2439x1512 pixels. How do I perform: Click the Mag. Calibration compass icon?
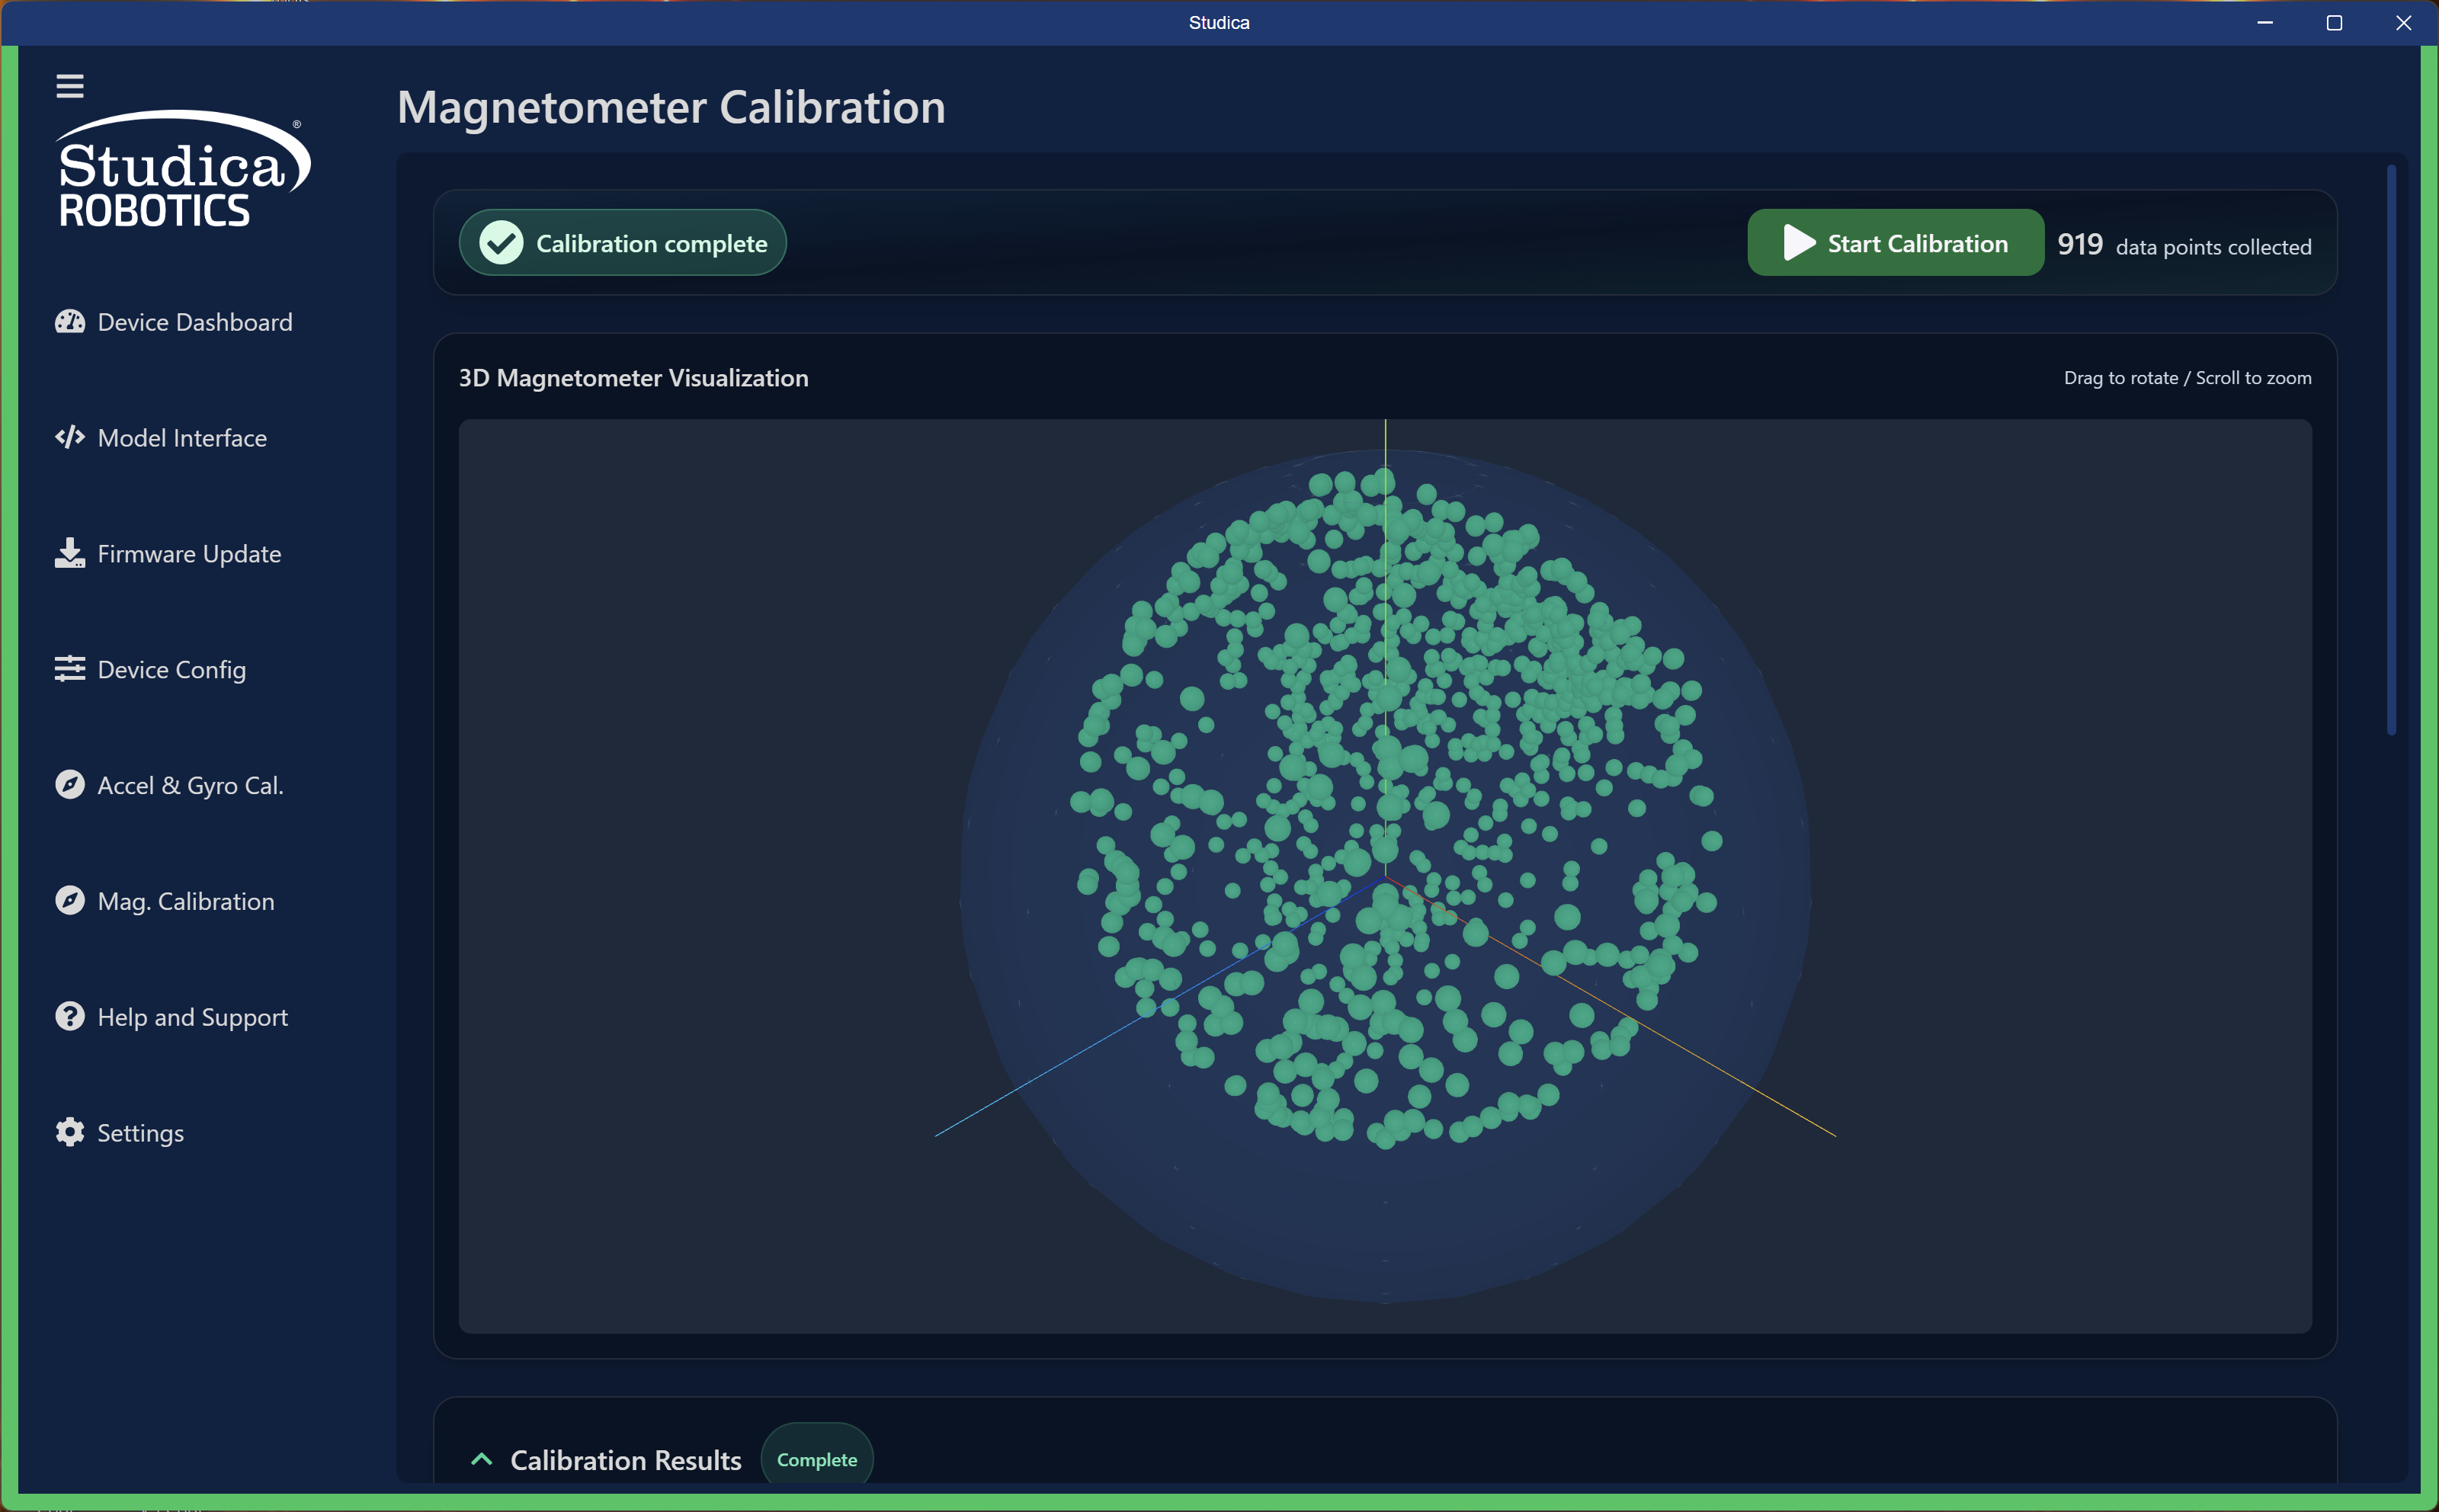(69, 901)
